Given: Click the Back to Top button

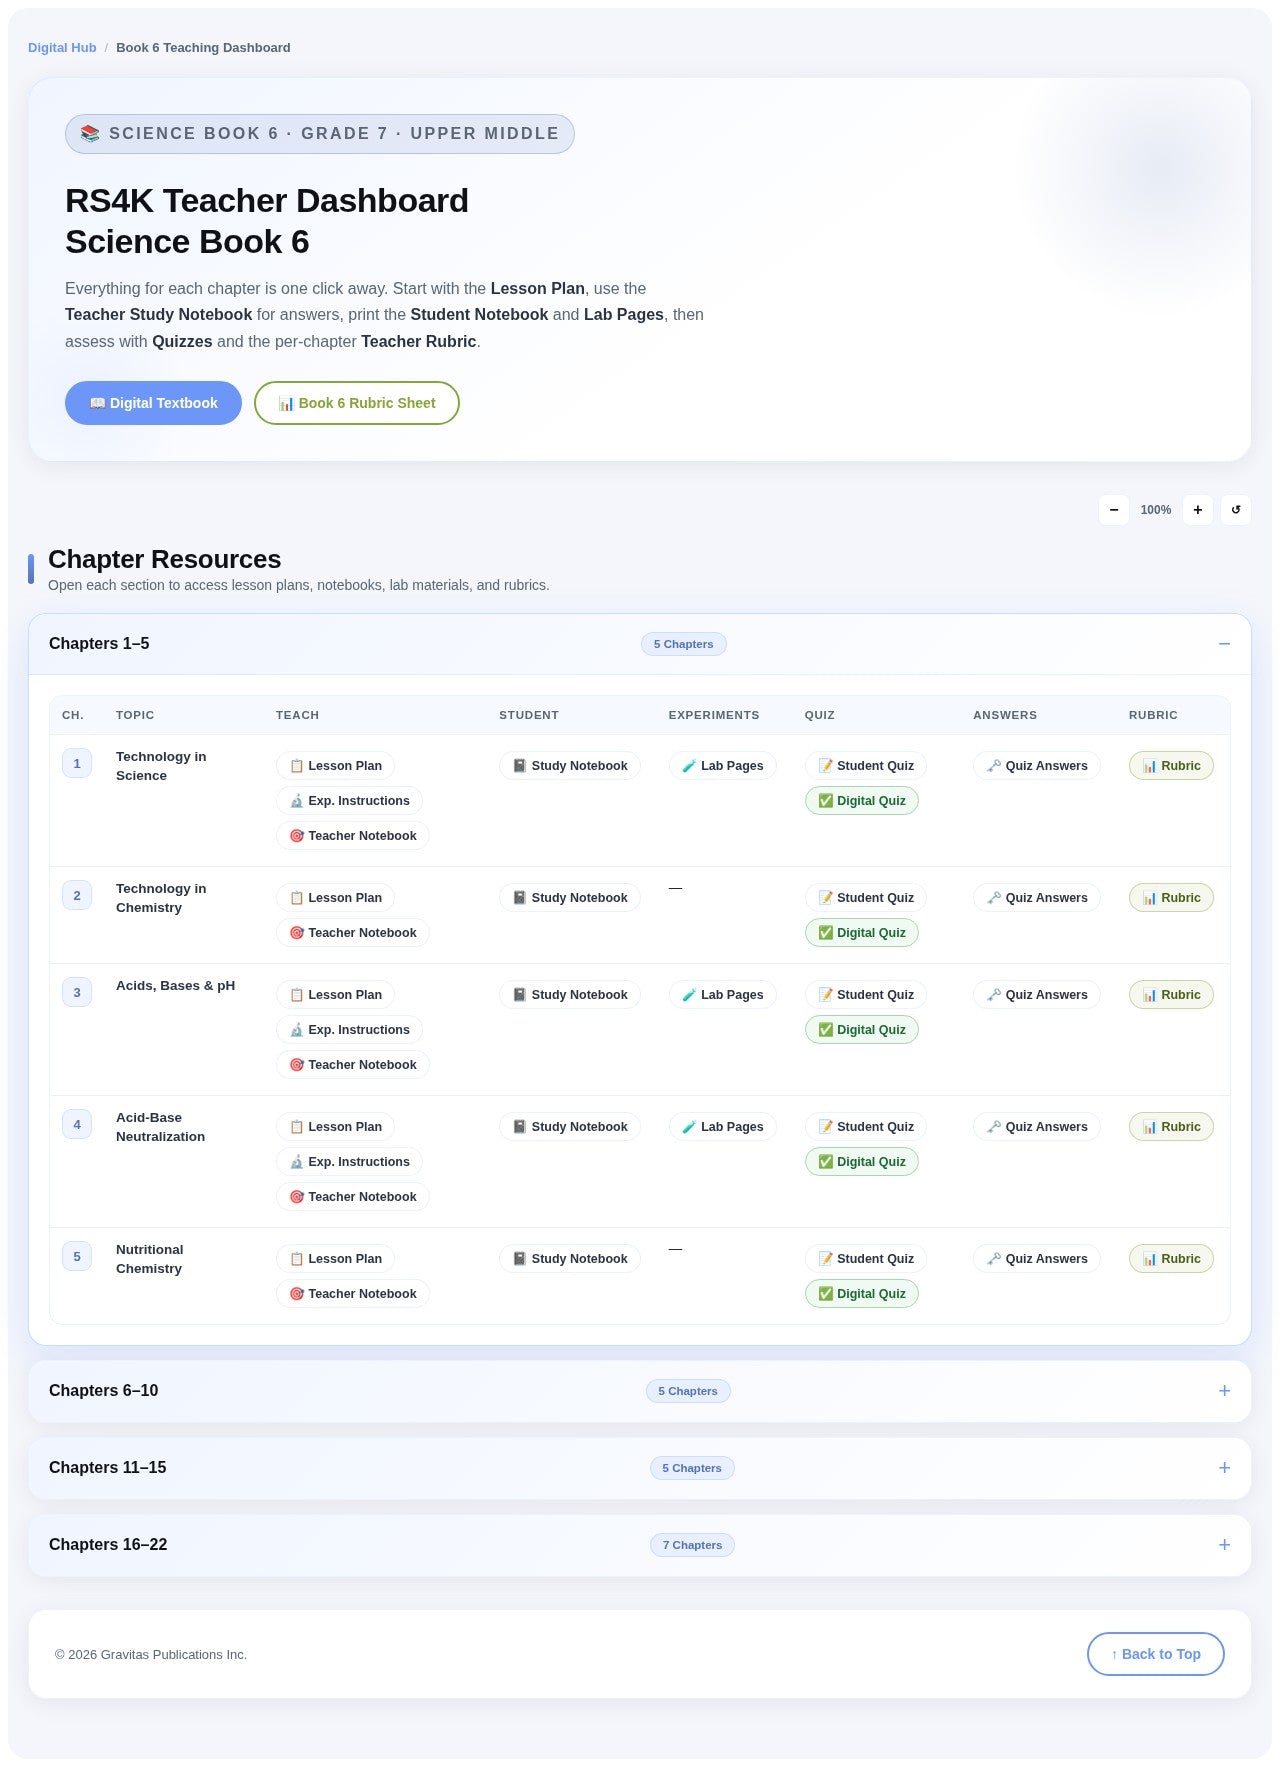Looking at the screenshot, I should tap(1156, 1654).
